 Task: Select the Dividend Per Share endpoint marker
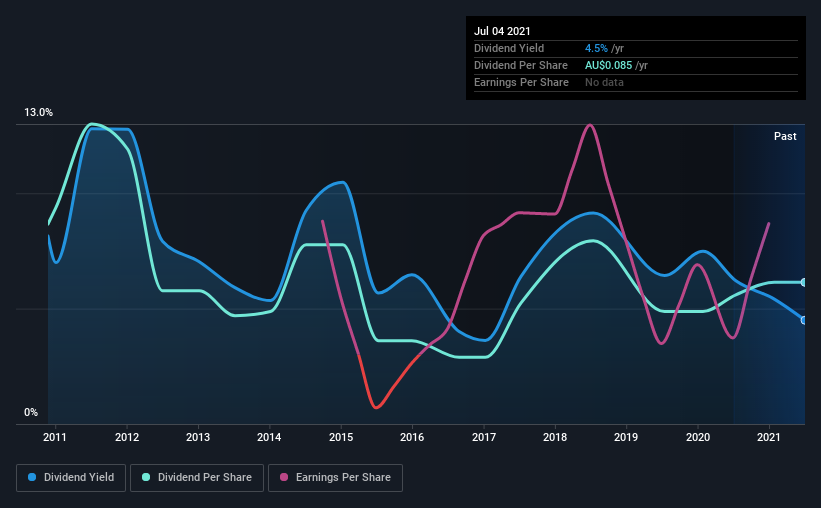point(804,282)
